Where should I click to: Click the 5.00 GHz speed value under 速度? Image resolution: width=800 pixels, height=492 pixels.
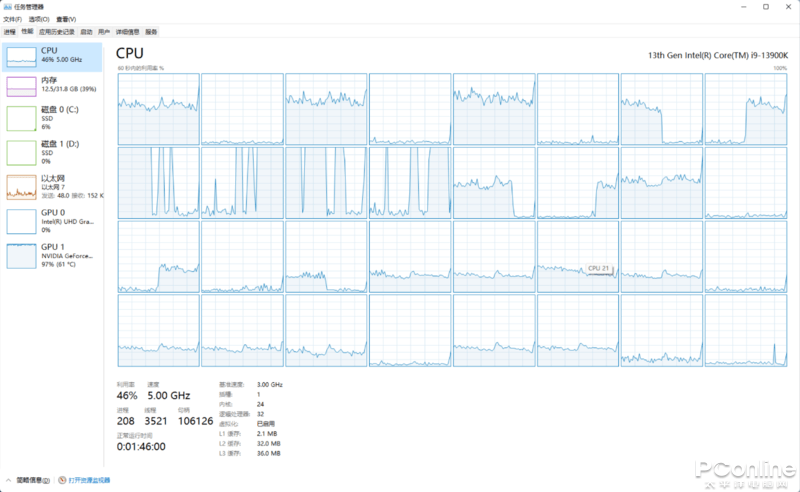(x=169, y=396)
